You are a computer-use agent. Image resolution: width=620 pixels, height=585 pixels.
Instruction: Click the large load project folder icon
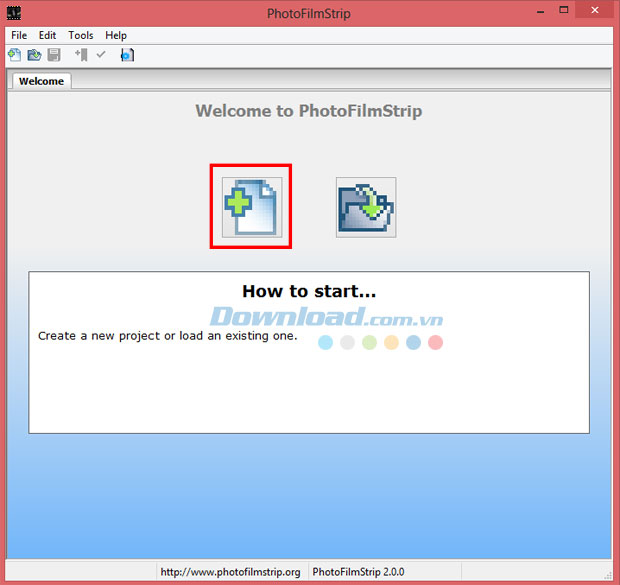point(365,207)
